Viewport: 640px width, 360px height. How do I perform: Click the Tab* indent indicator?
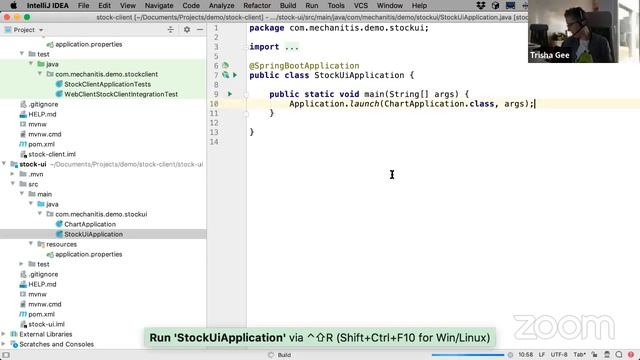pos(580,355)
